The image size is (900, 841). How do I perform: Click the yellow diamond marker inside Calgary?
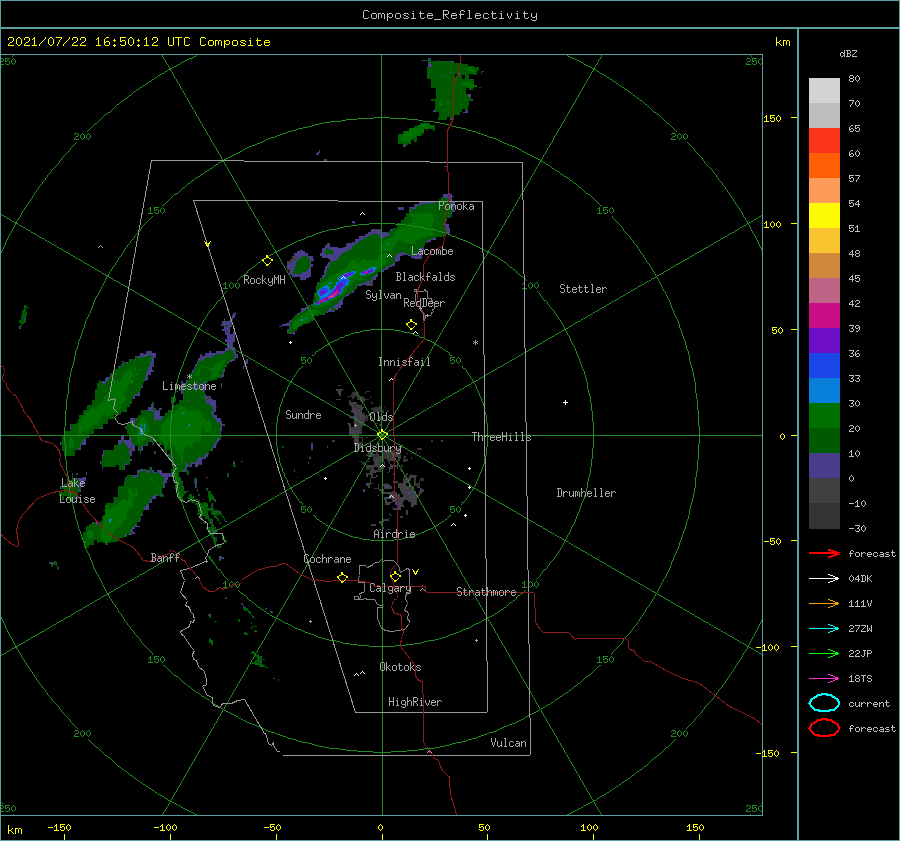pyautogui.click(x=395, y=576)
